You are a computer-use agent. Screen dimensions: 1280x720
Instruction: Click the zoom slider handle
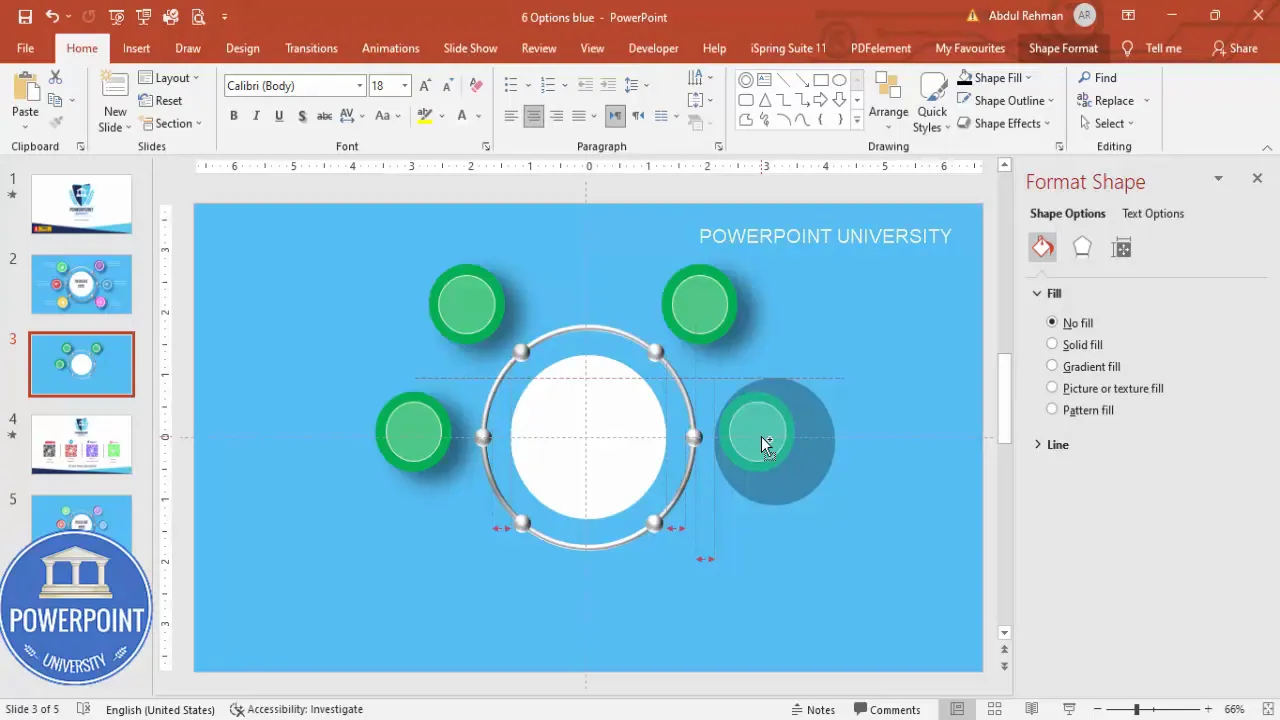1137,709
